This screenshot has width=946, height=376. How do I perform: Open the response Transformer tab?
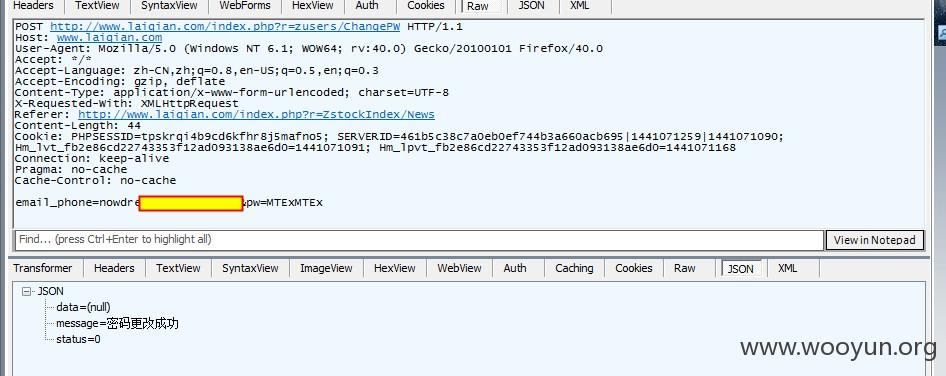tap(43, 268)
